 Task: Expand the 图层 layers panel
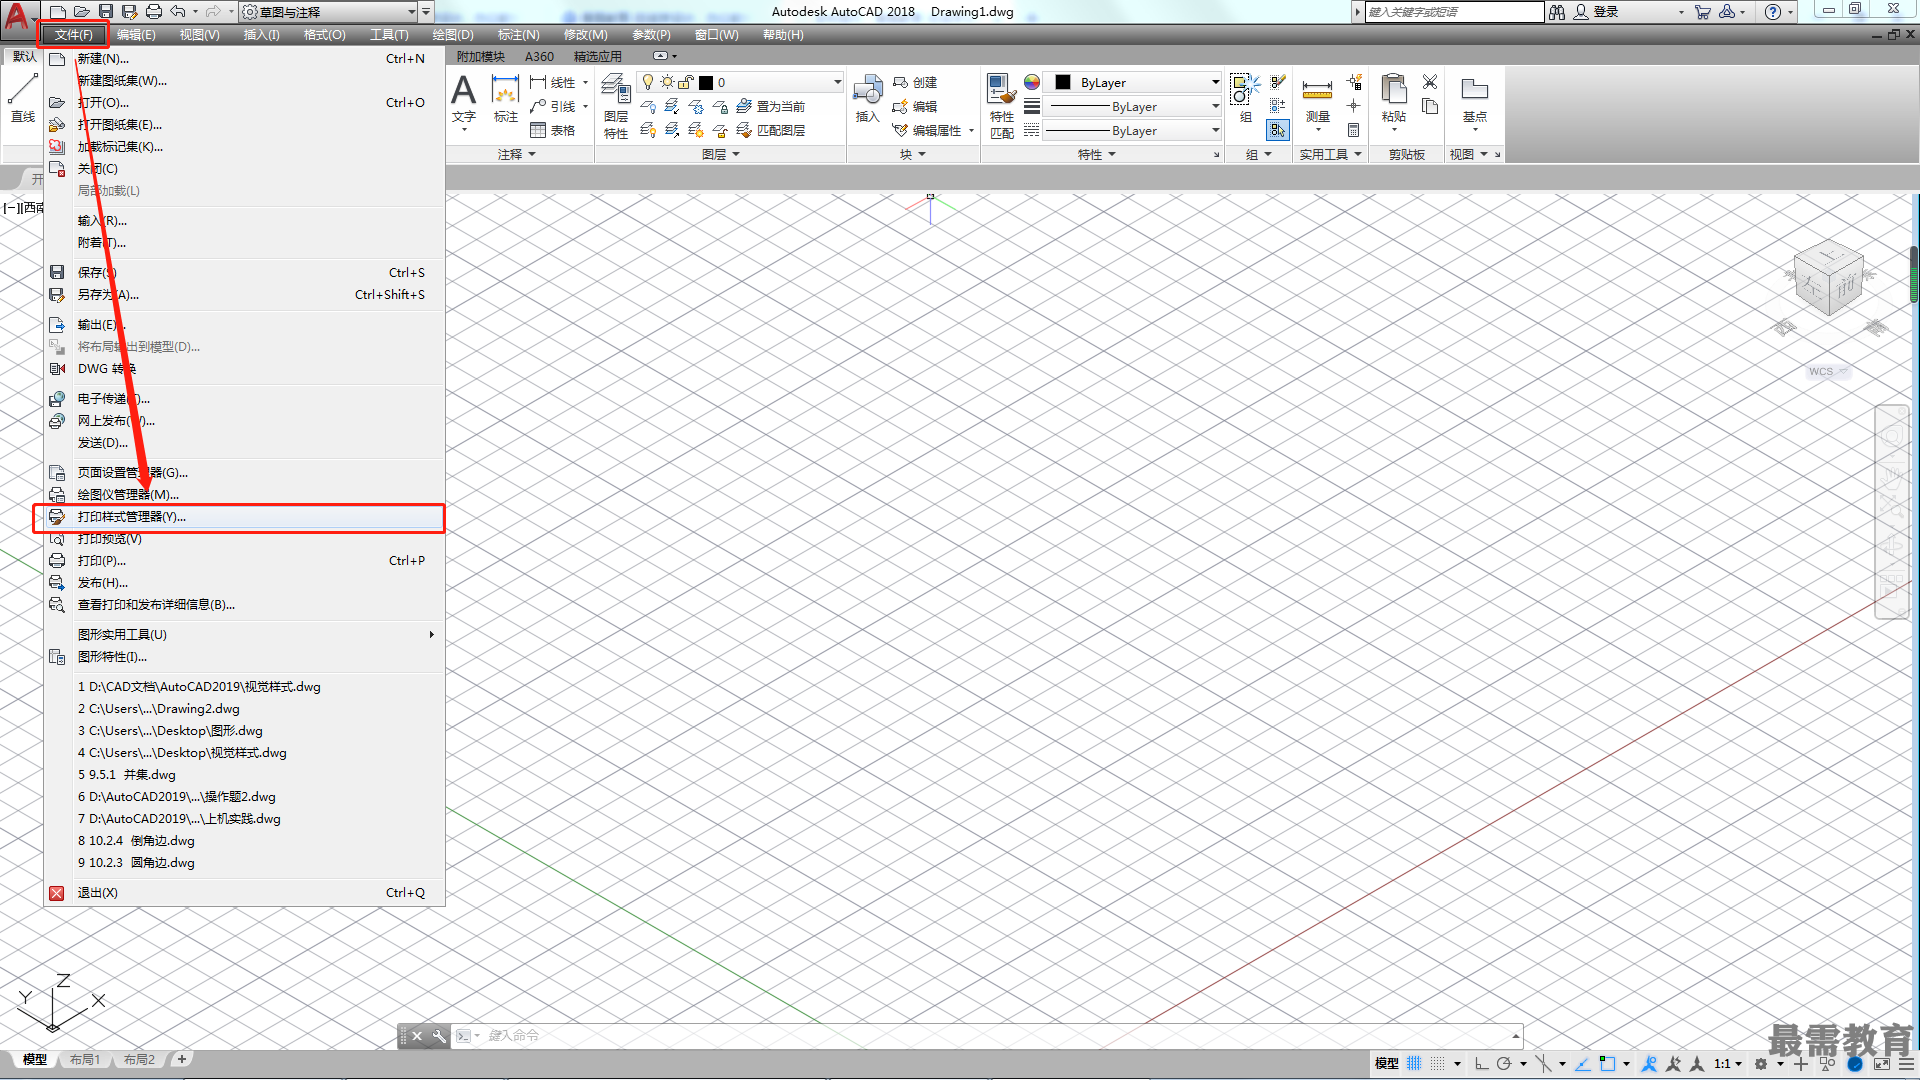pos(721,155)
